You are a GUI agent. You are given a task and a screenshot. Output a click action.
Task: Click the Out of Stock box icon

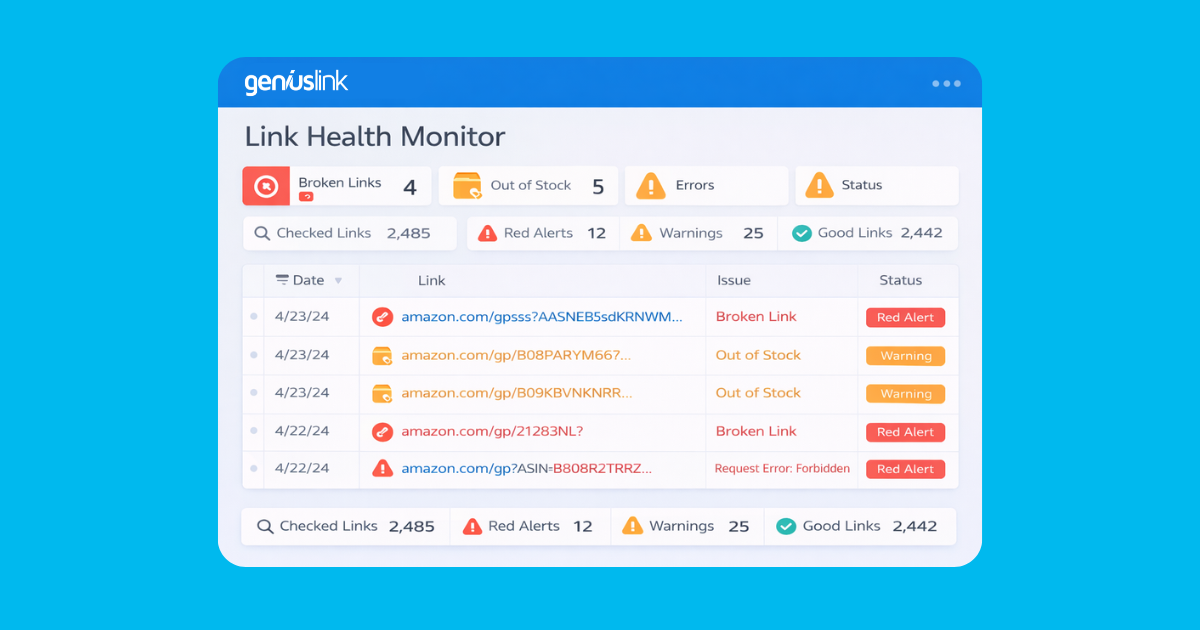(467, 186)
